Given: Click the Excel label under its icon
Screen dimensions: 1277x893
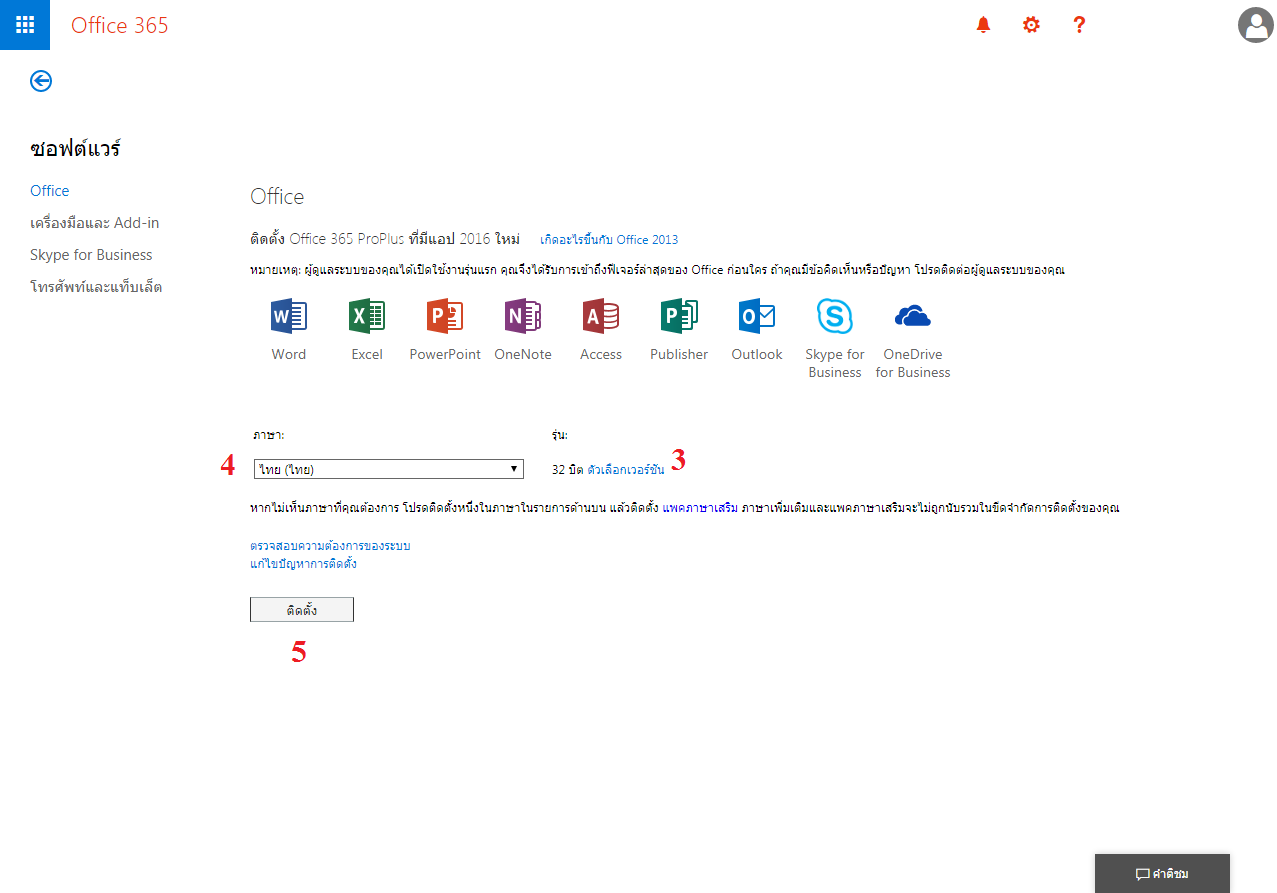Looking at the screenshot, I should tap(367, 354).
